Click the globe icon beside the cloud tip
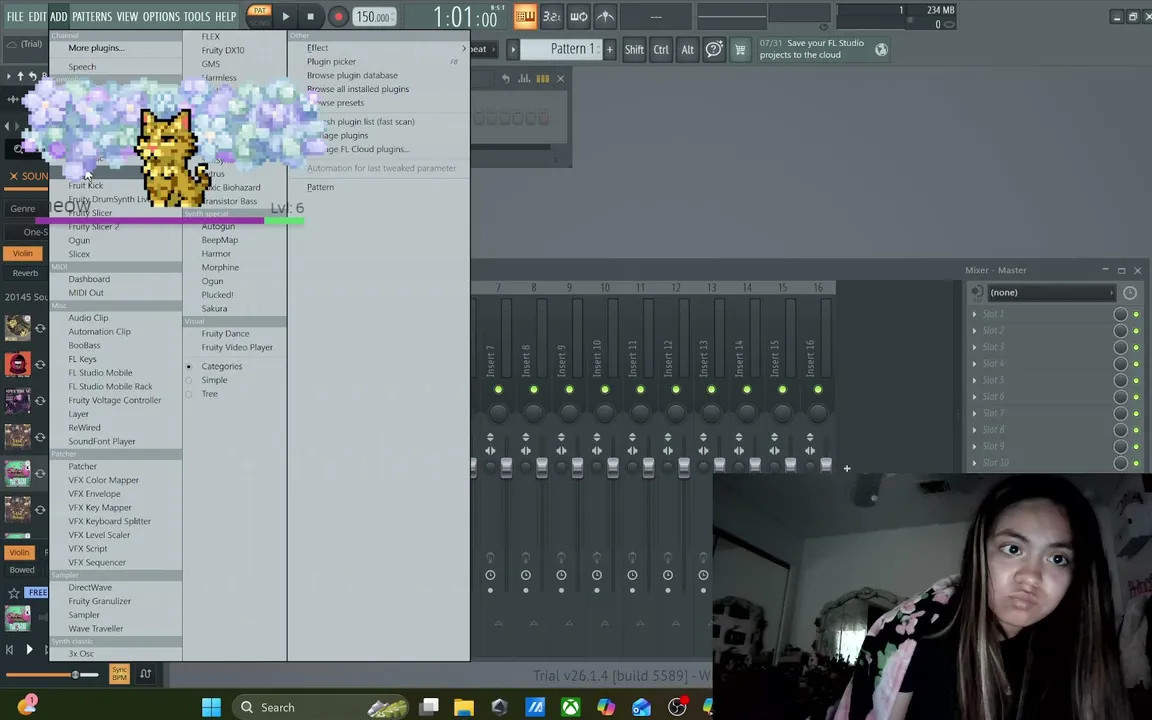 coord(881,49)
